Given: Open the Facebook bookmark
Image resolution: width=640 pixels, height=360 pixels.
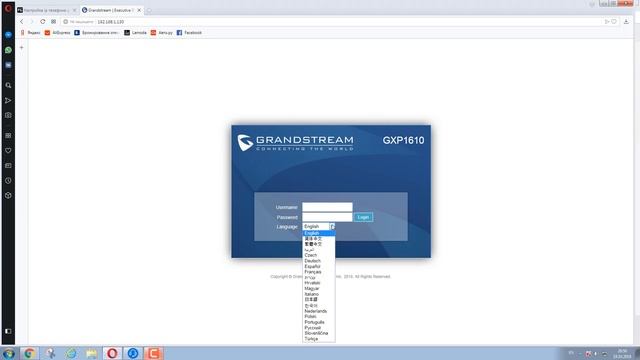Looking at the screenshot, I should [189, 33].
